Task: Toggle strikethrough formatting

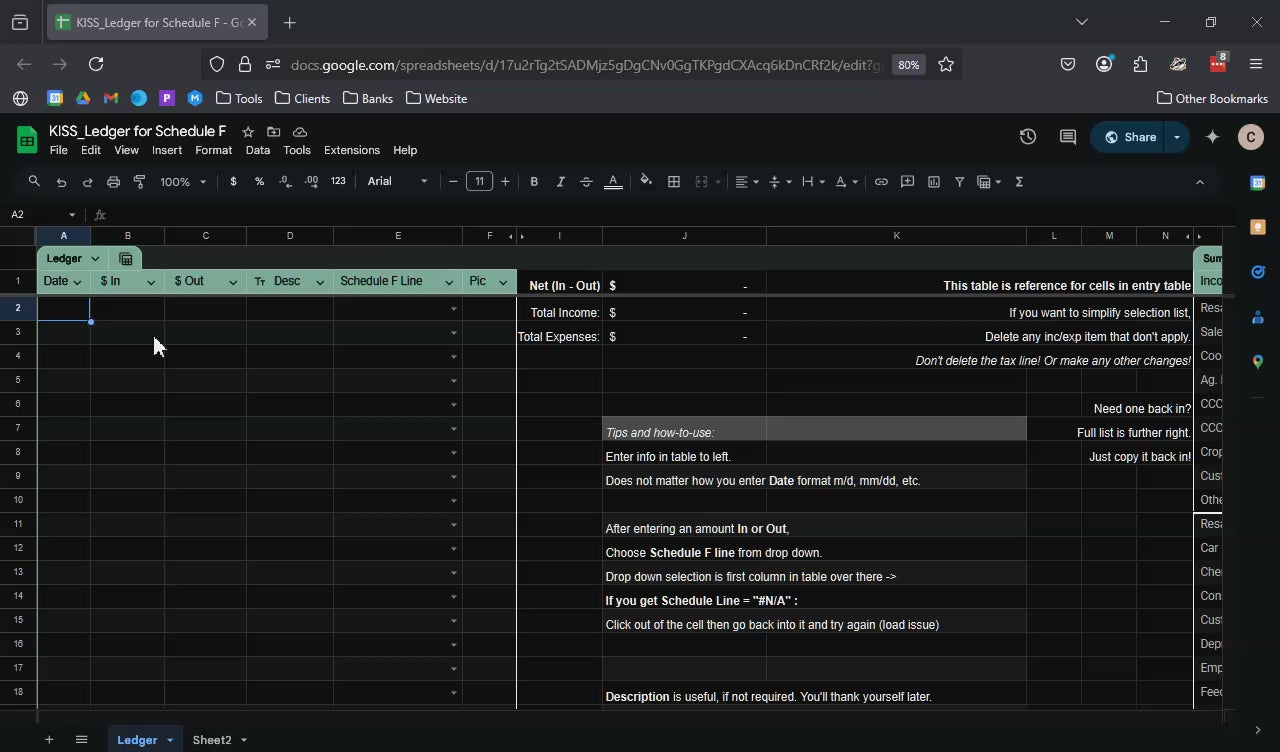Action: 586,182
